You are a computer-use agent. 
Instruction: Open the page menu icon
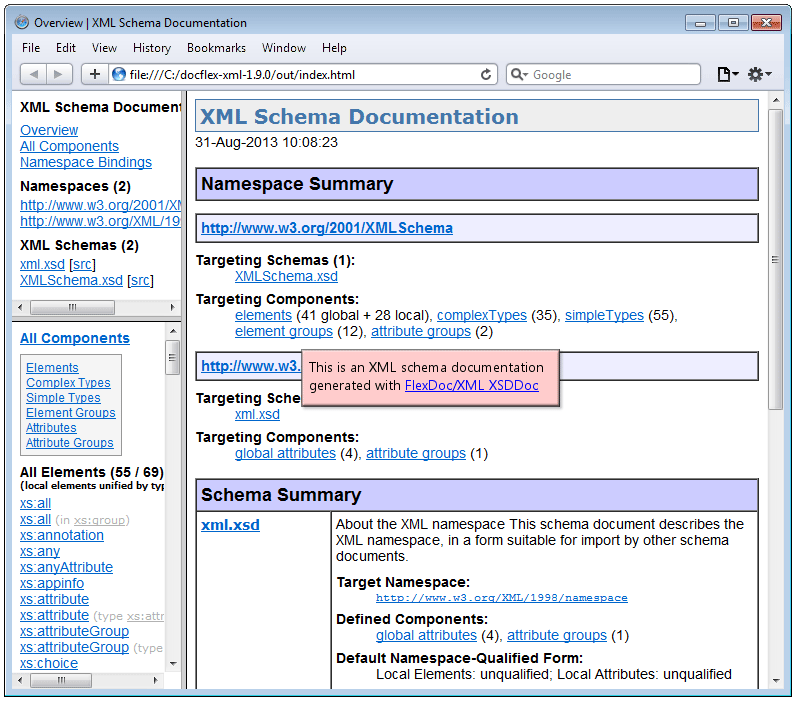pyautogui.click(x=727, y=74)
